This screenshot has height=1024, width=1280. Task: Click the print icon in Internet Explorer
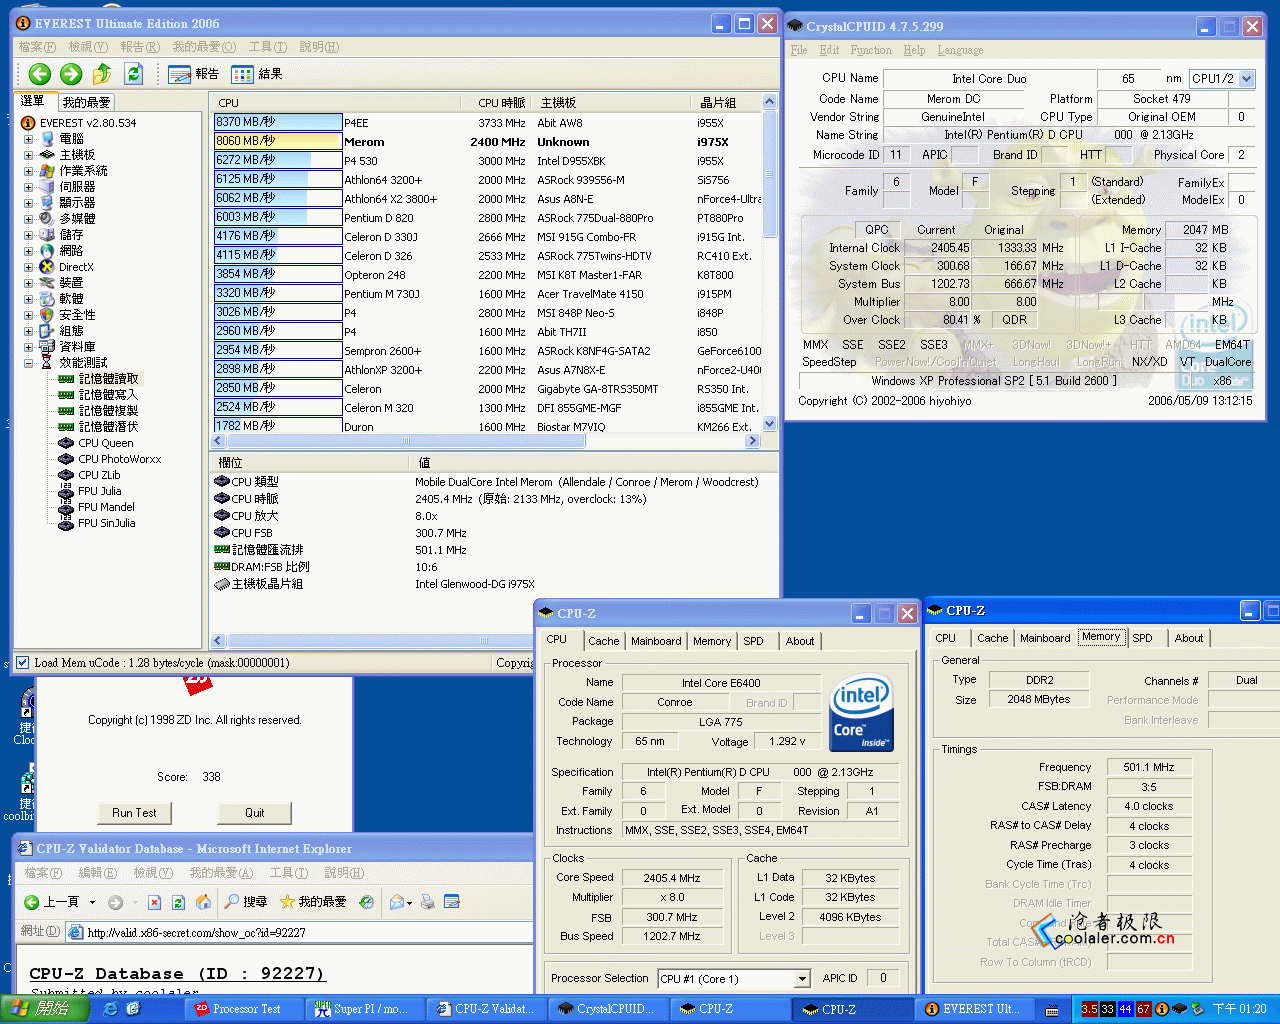pos(428,902)
